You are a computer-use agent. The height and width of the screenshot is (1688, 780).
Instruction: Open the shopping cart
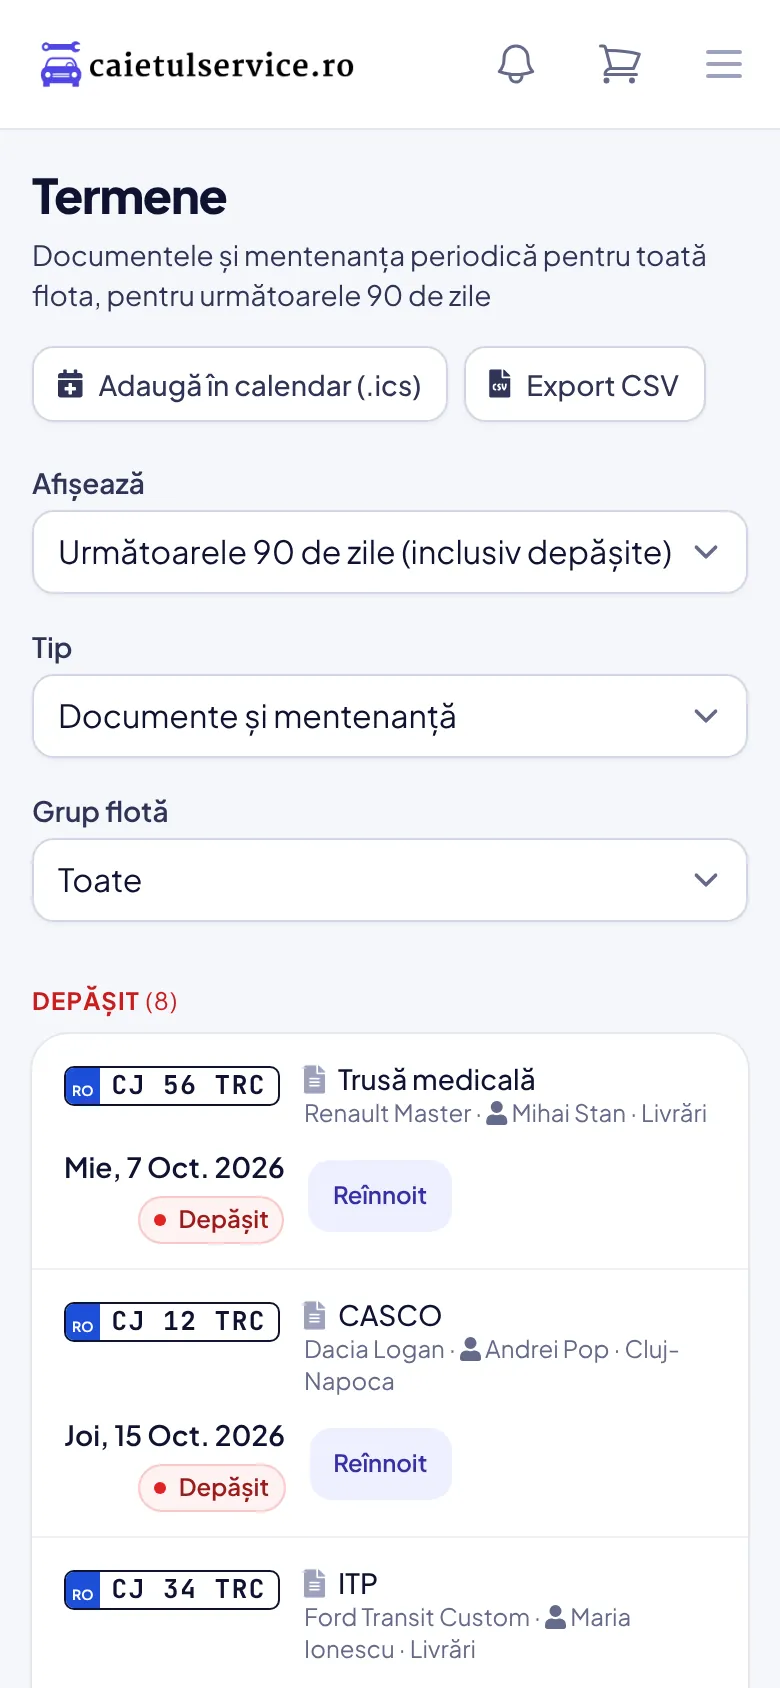(x=620, y=64)
